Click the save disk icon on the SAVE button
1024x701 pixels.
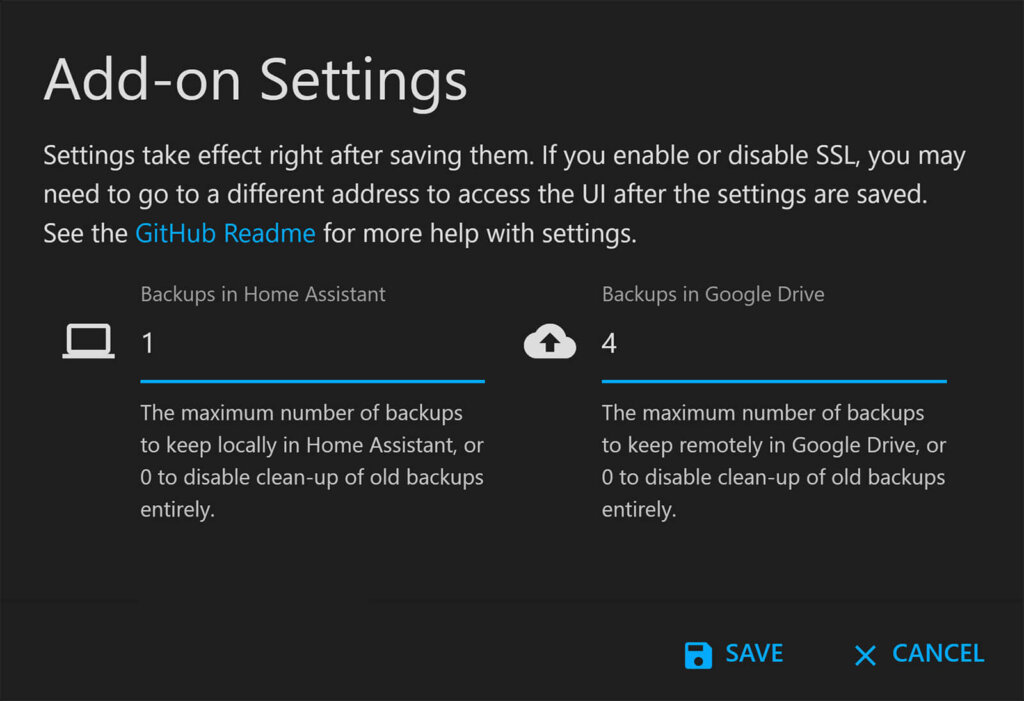point(696,654)
